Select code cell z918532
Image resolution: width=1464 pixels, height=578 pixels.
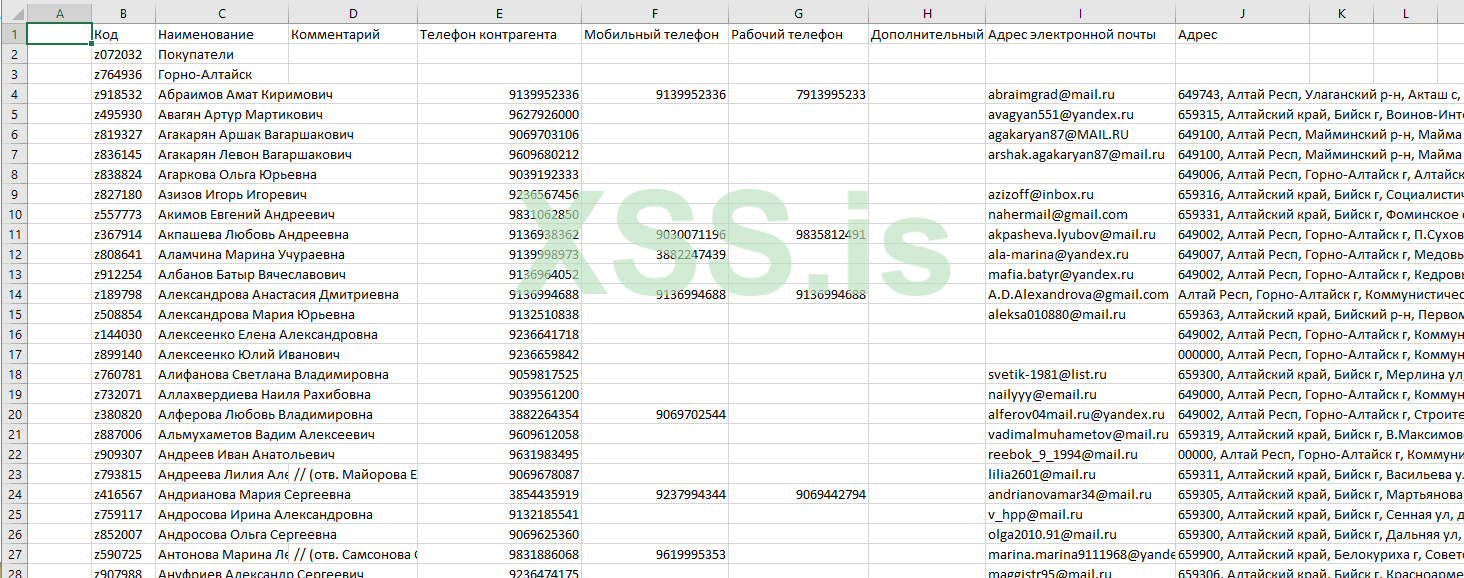click(123, 94)
